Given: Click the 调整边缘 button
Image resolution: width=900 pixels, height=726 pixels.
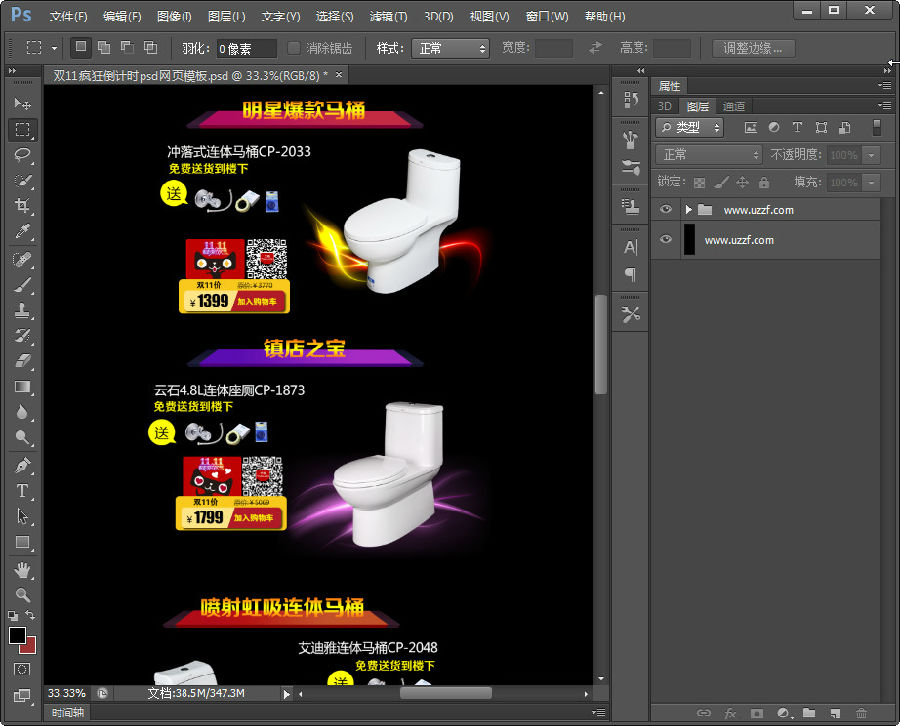Looking at the screenshot, I should click(x=753, y=48).
